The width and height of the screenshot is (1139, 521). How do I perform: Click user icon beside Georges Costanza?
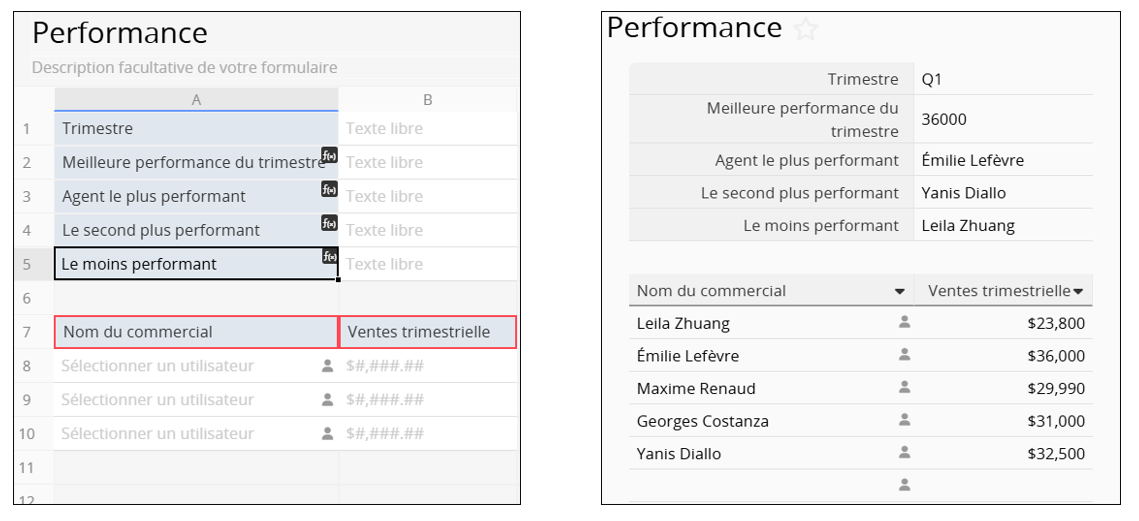click(904, 420)
